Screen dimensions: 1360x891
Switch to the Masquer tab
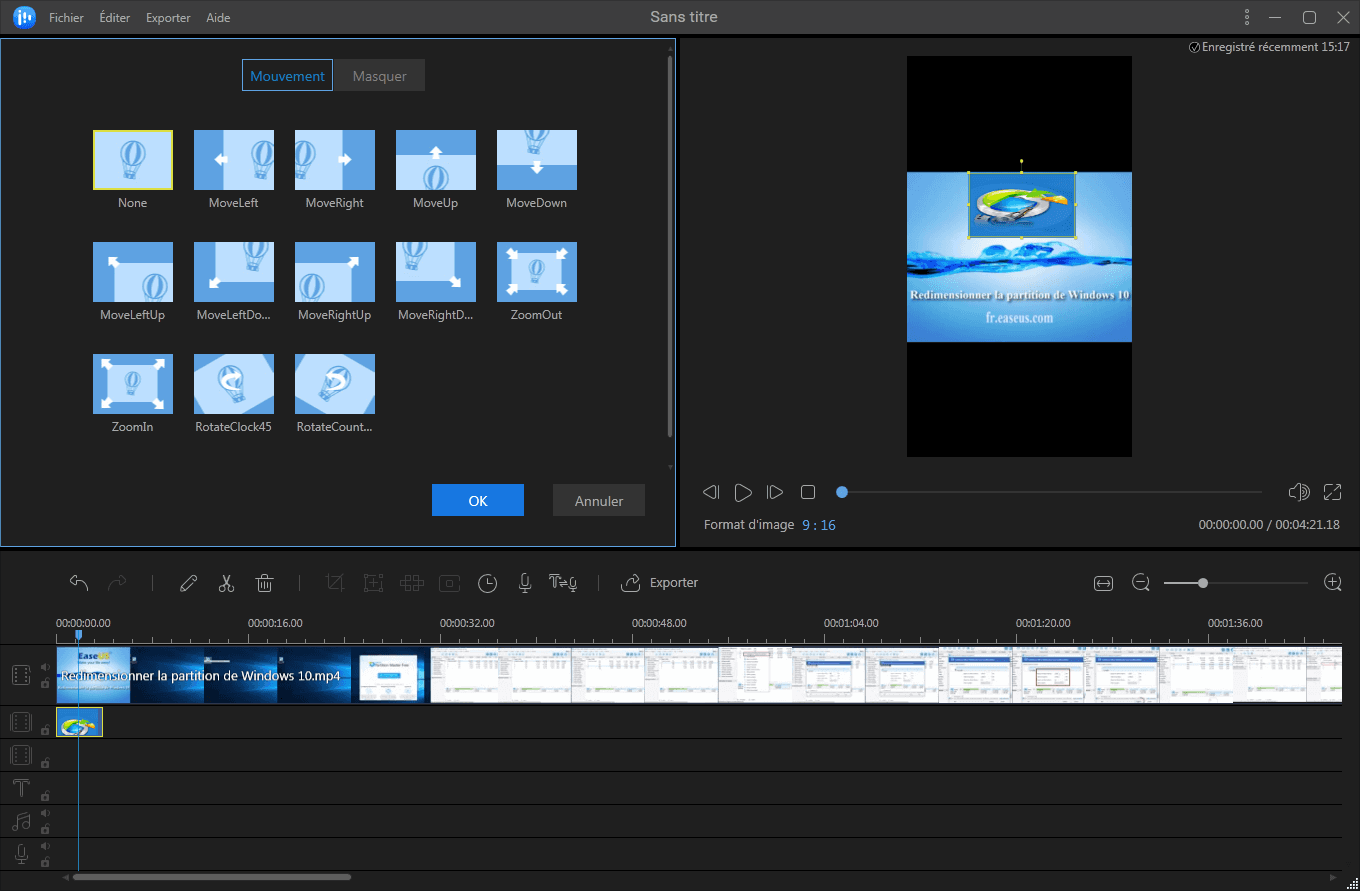(x=379, y=76)
